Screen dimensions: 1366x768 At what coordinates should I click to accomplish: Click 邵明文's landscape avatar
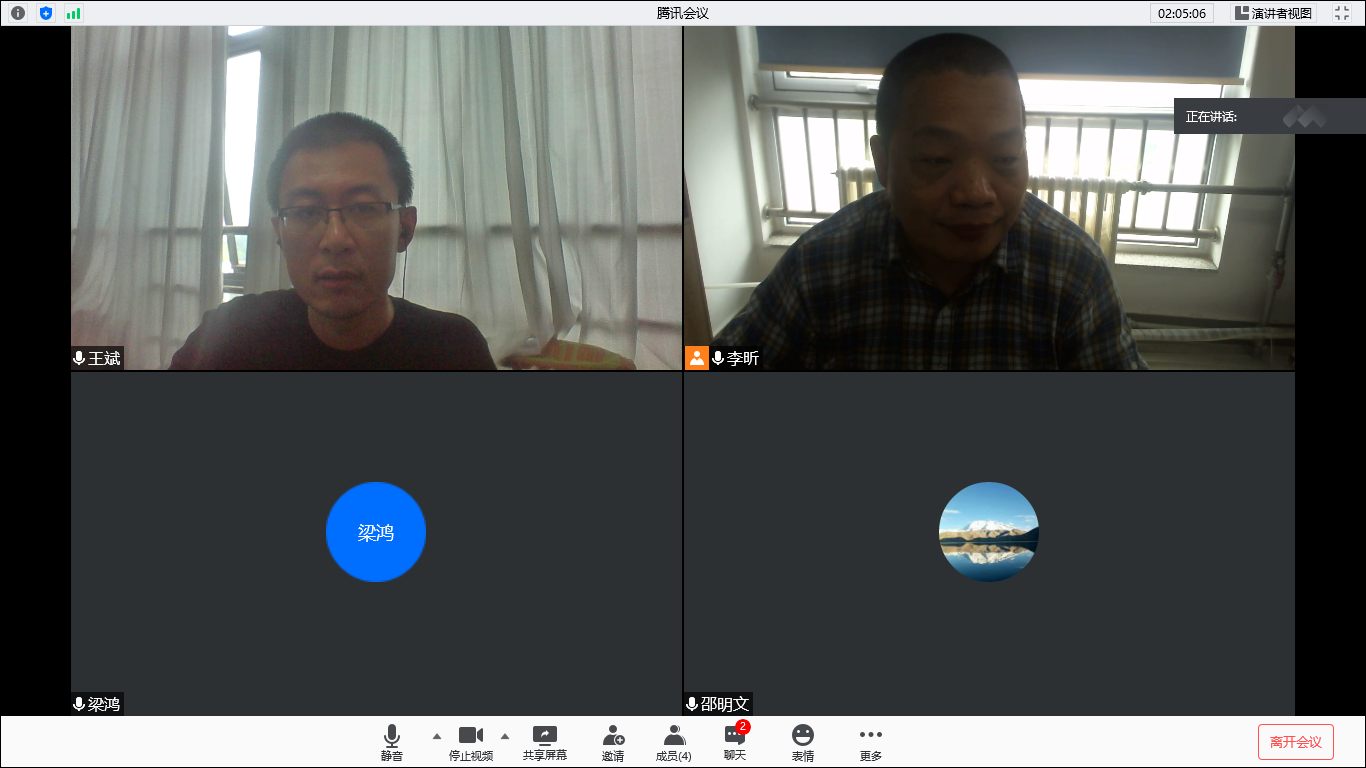(x=989, y=532)
